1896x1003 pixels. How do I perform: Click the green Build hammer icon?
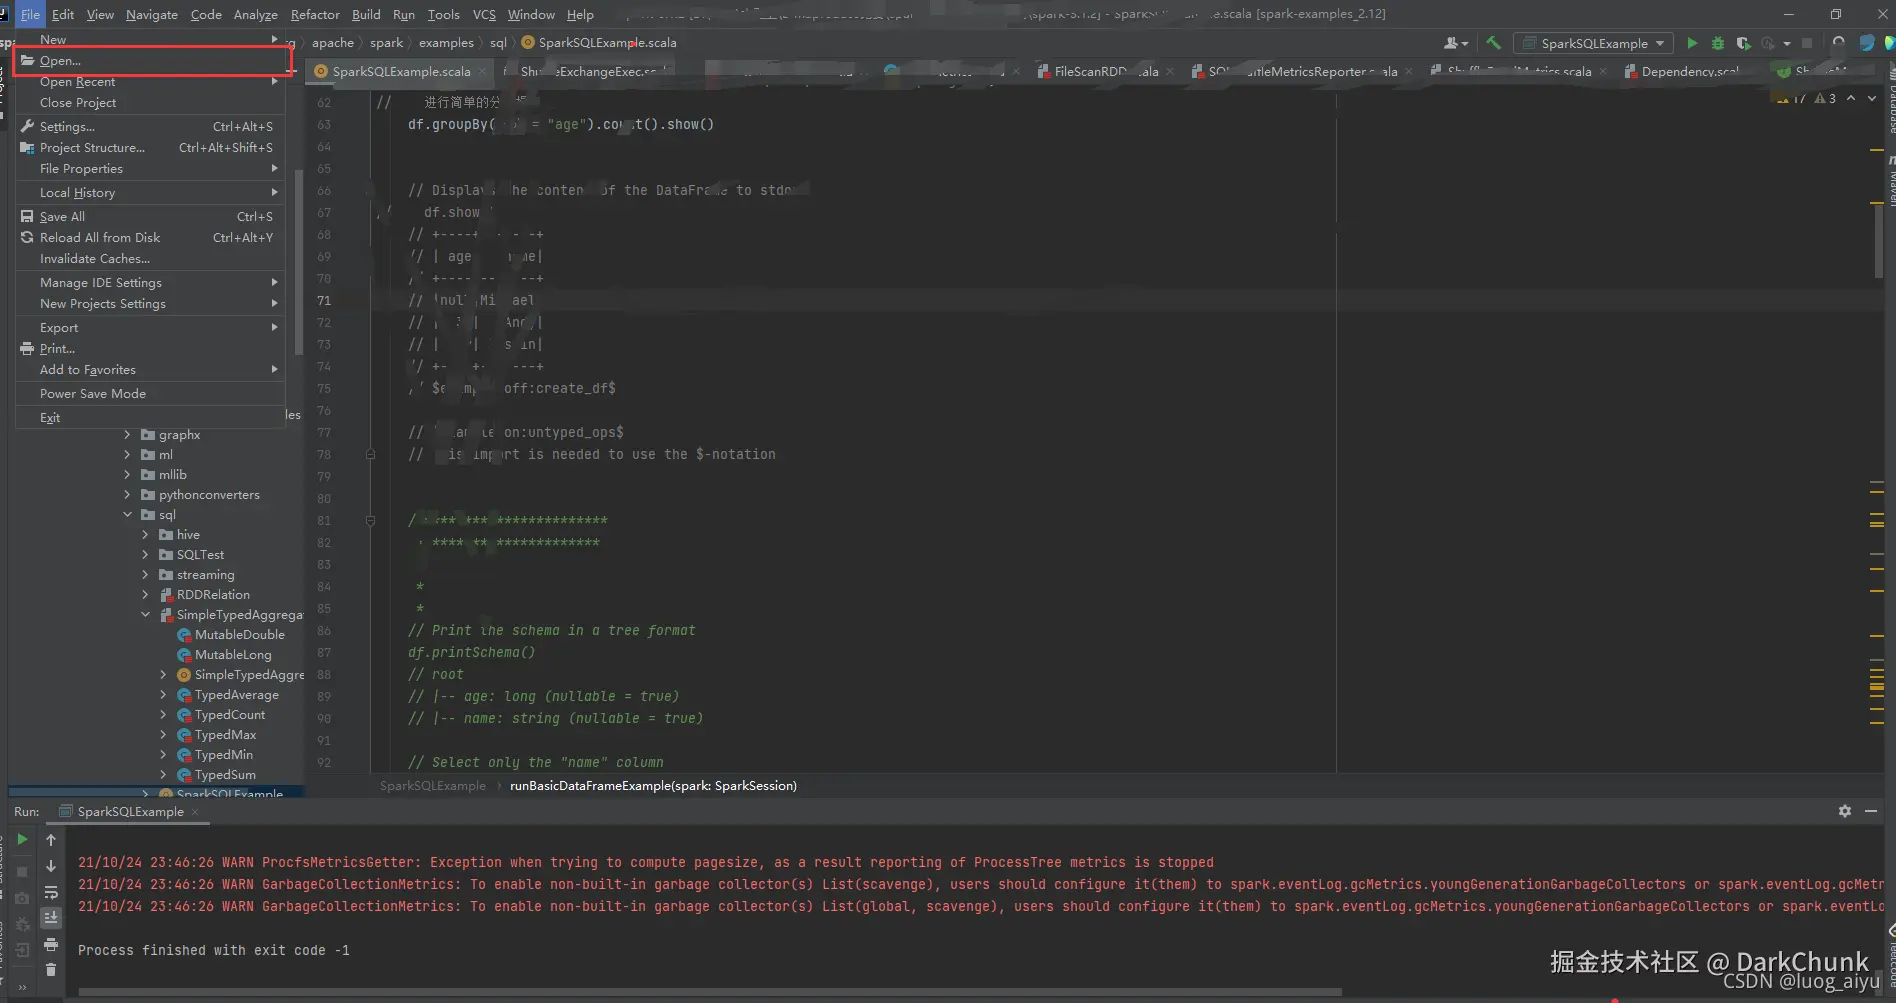tap(1493, 43)
